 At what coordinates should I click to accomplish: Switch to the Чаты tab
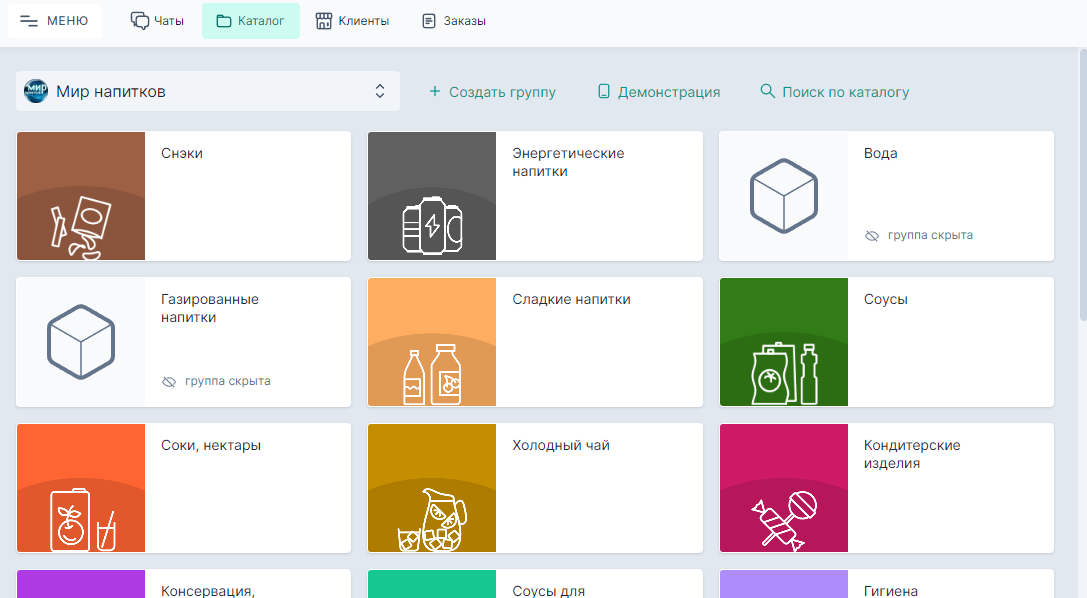coord(157,20)
